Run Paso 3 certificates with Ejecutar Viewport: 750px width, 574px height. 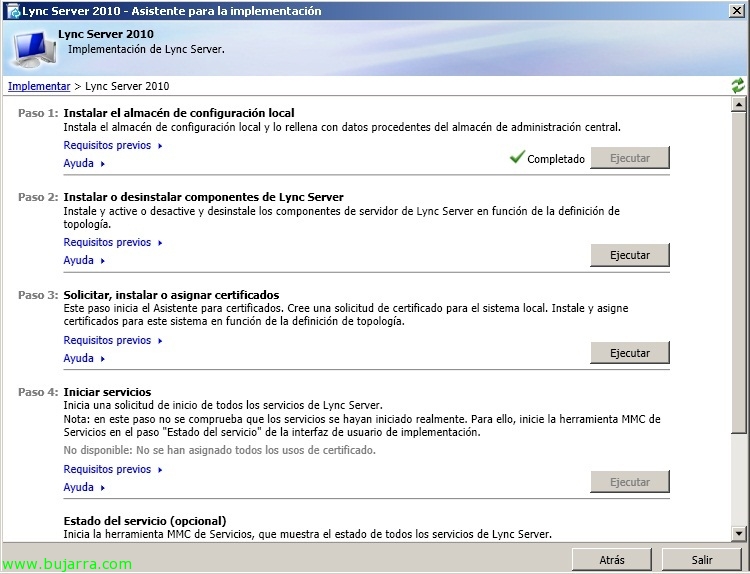pos(629,353)
